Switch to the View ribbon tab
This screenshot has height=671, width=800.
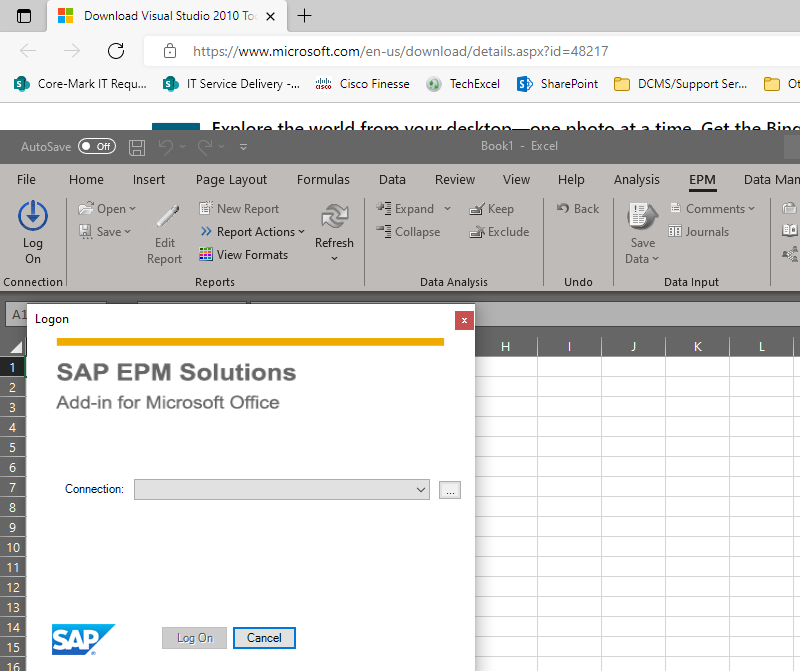(x=516, y=180)
